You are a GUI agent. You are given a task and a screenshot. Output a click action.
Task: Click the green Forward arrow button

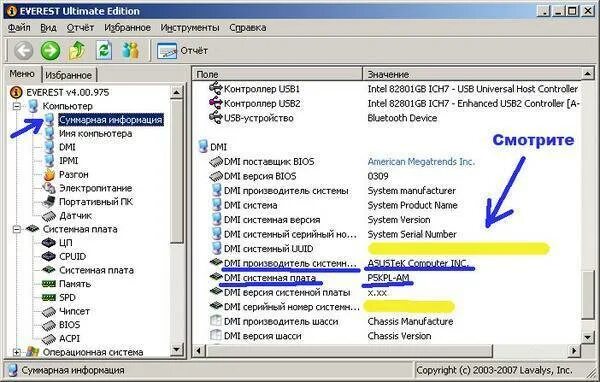tap(51, 51)
